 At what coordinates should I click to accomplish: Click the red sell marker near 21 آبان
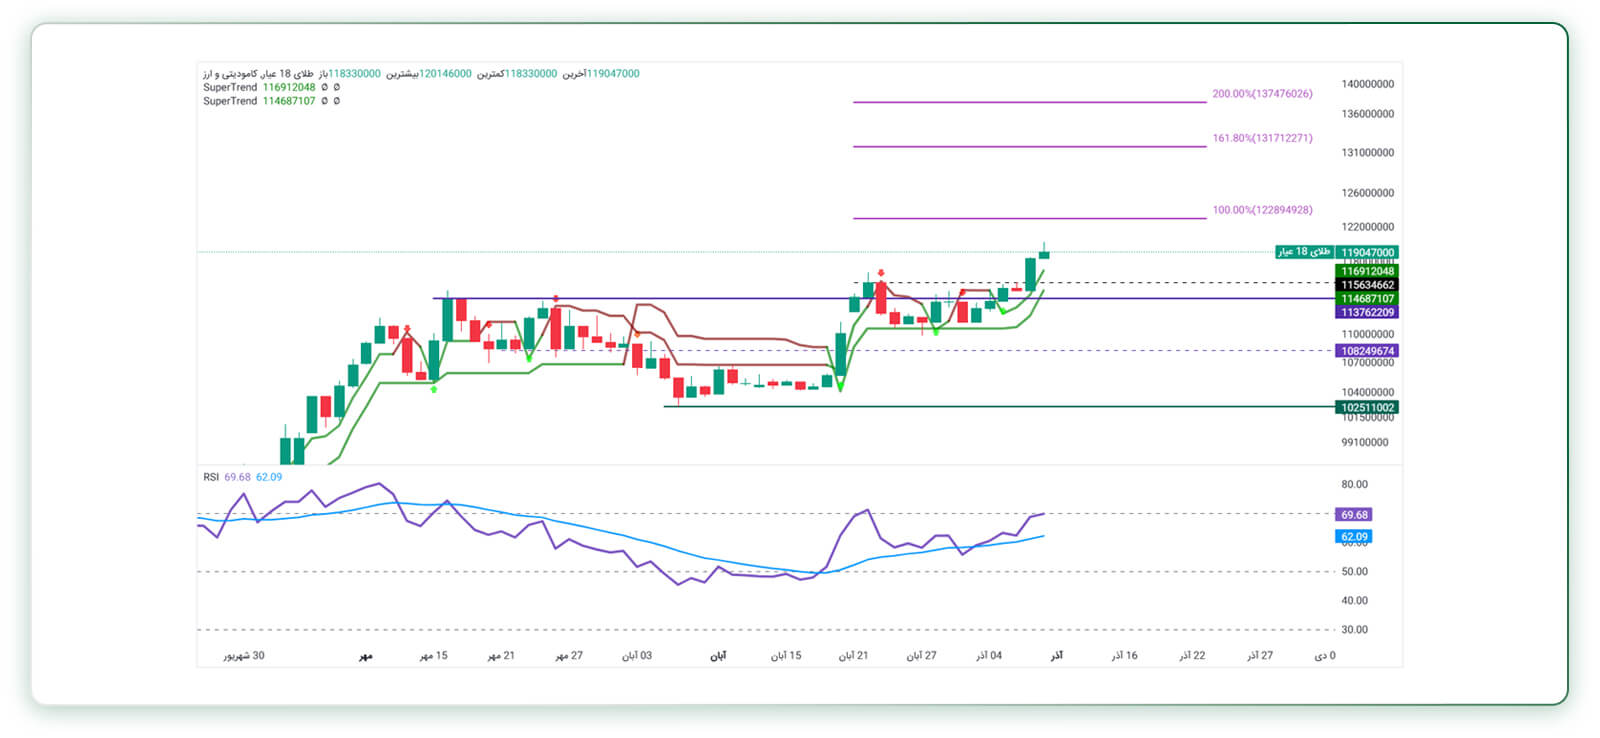880,272
